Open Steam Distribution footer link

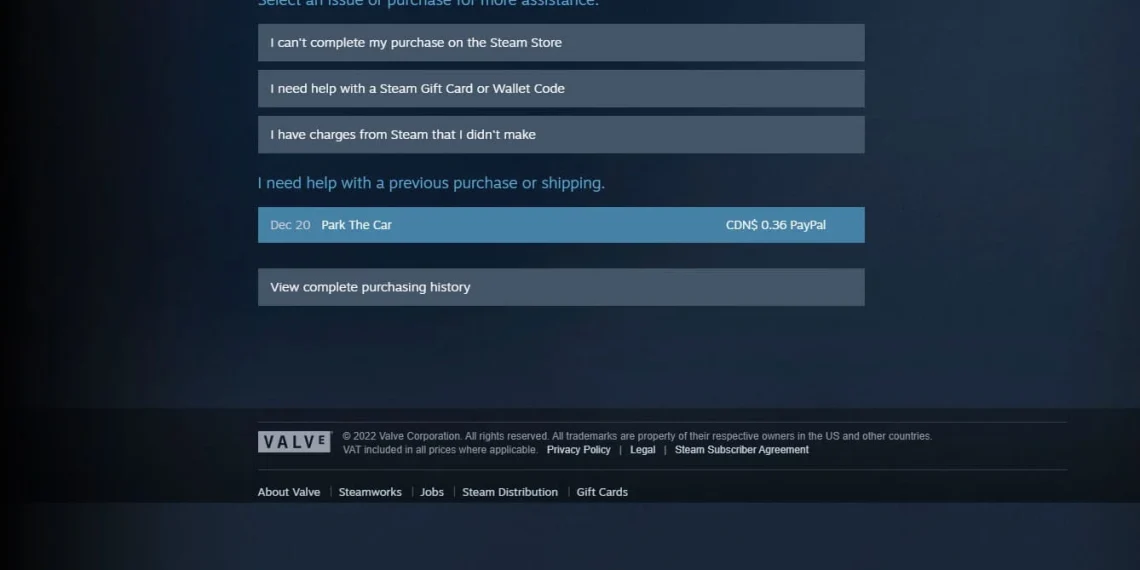click(510, 492)
